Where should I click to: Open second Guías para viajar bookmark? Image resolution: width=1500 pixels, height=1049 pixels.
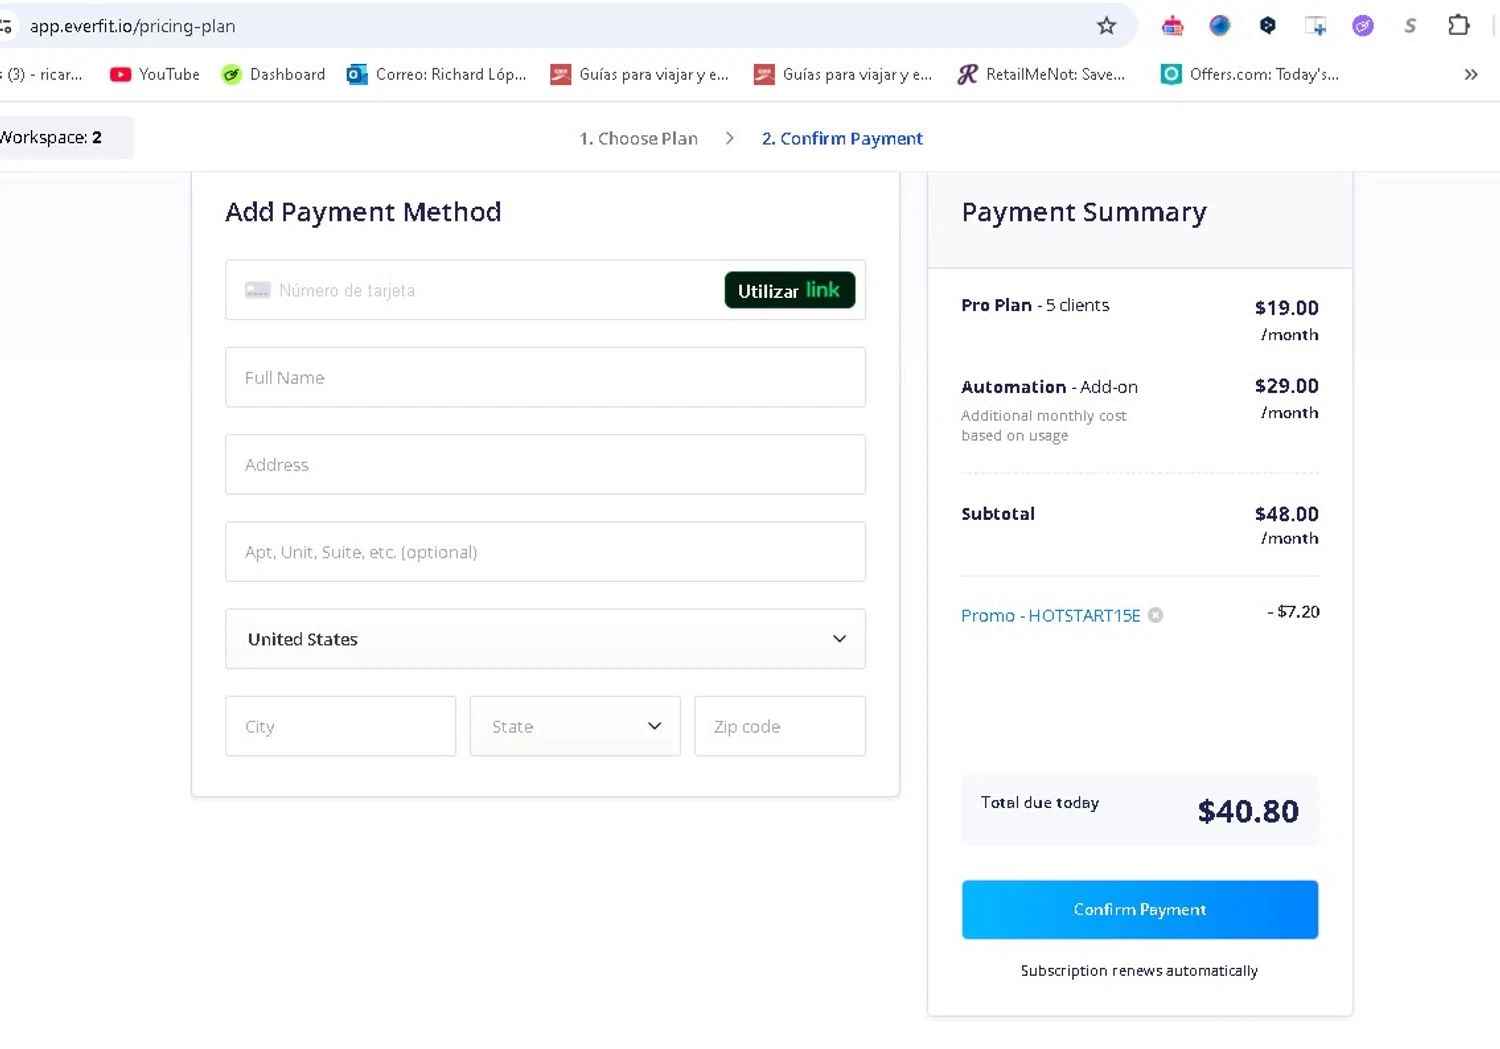tap(843, 74)
